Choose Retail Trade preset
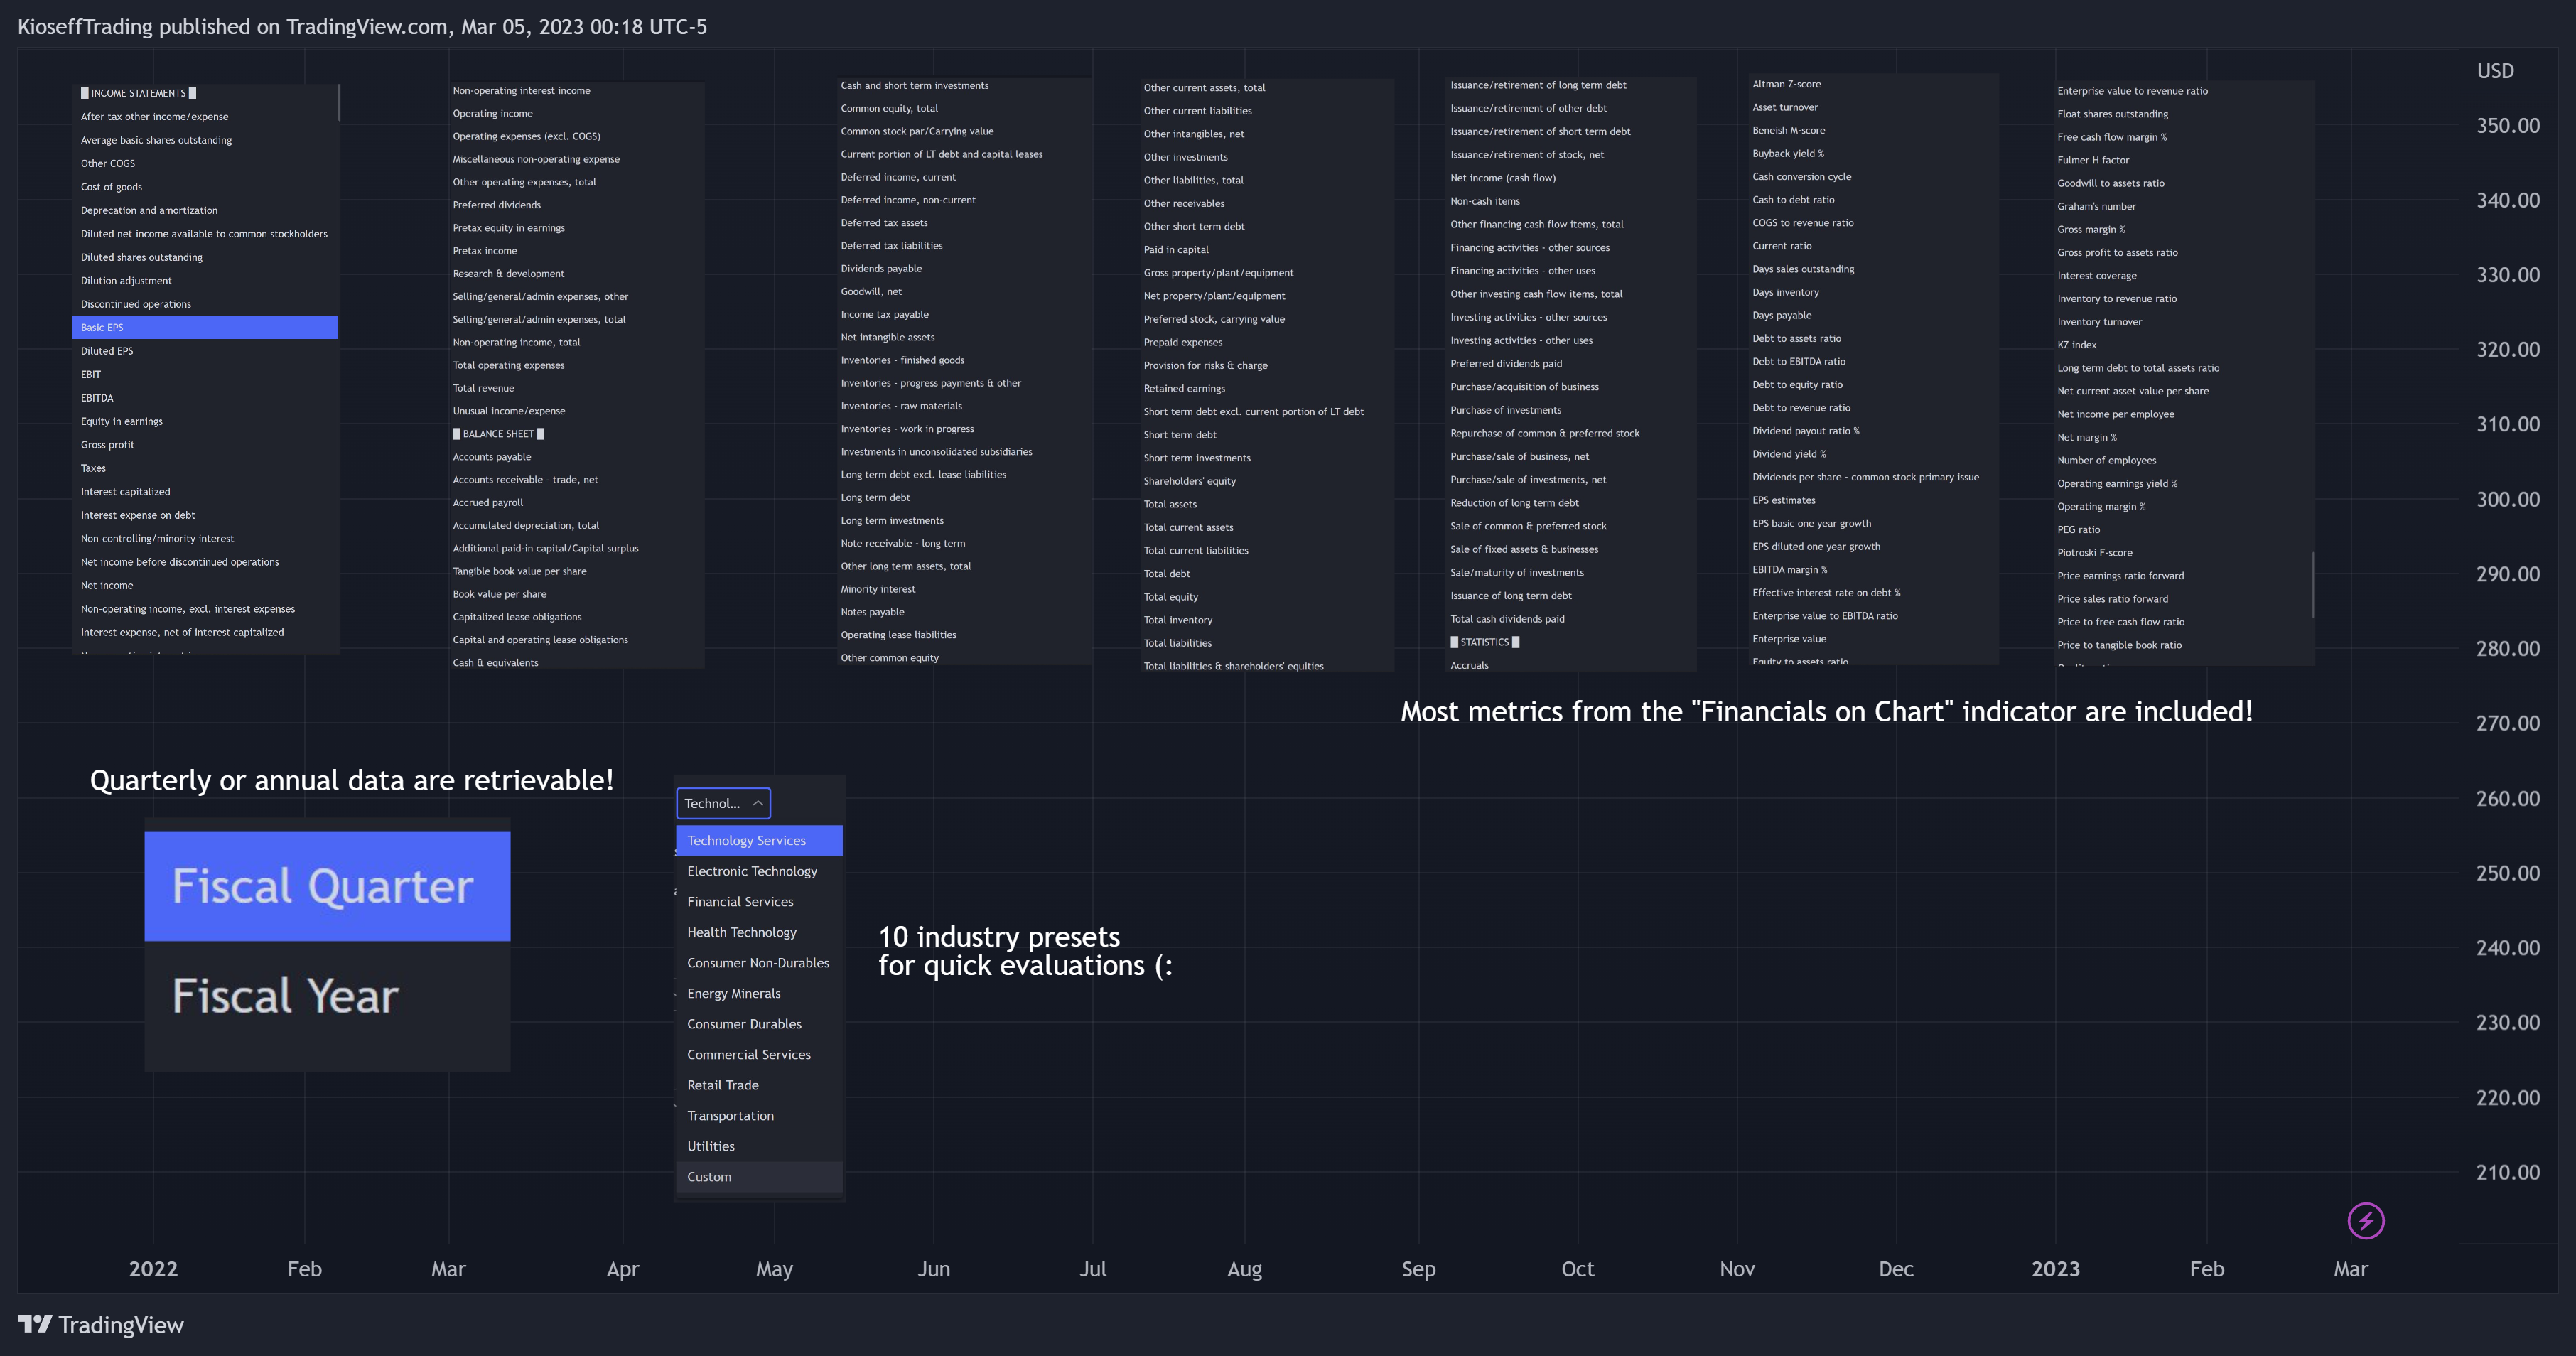2576x1356 pixels. click(759, 1085)
